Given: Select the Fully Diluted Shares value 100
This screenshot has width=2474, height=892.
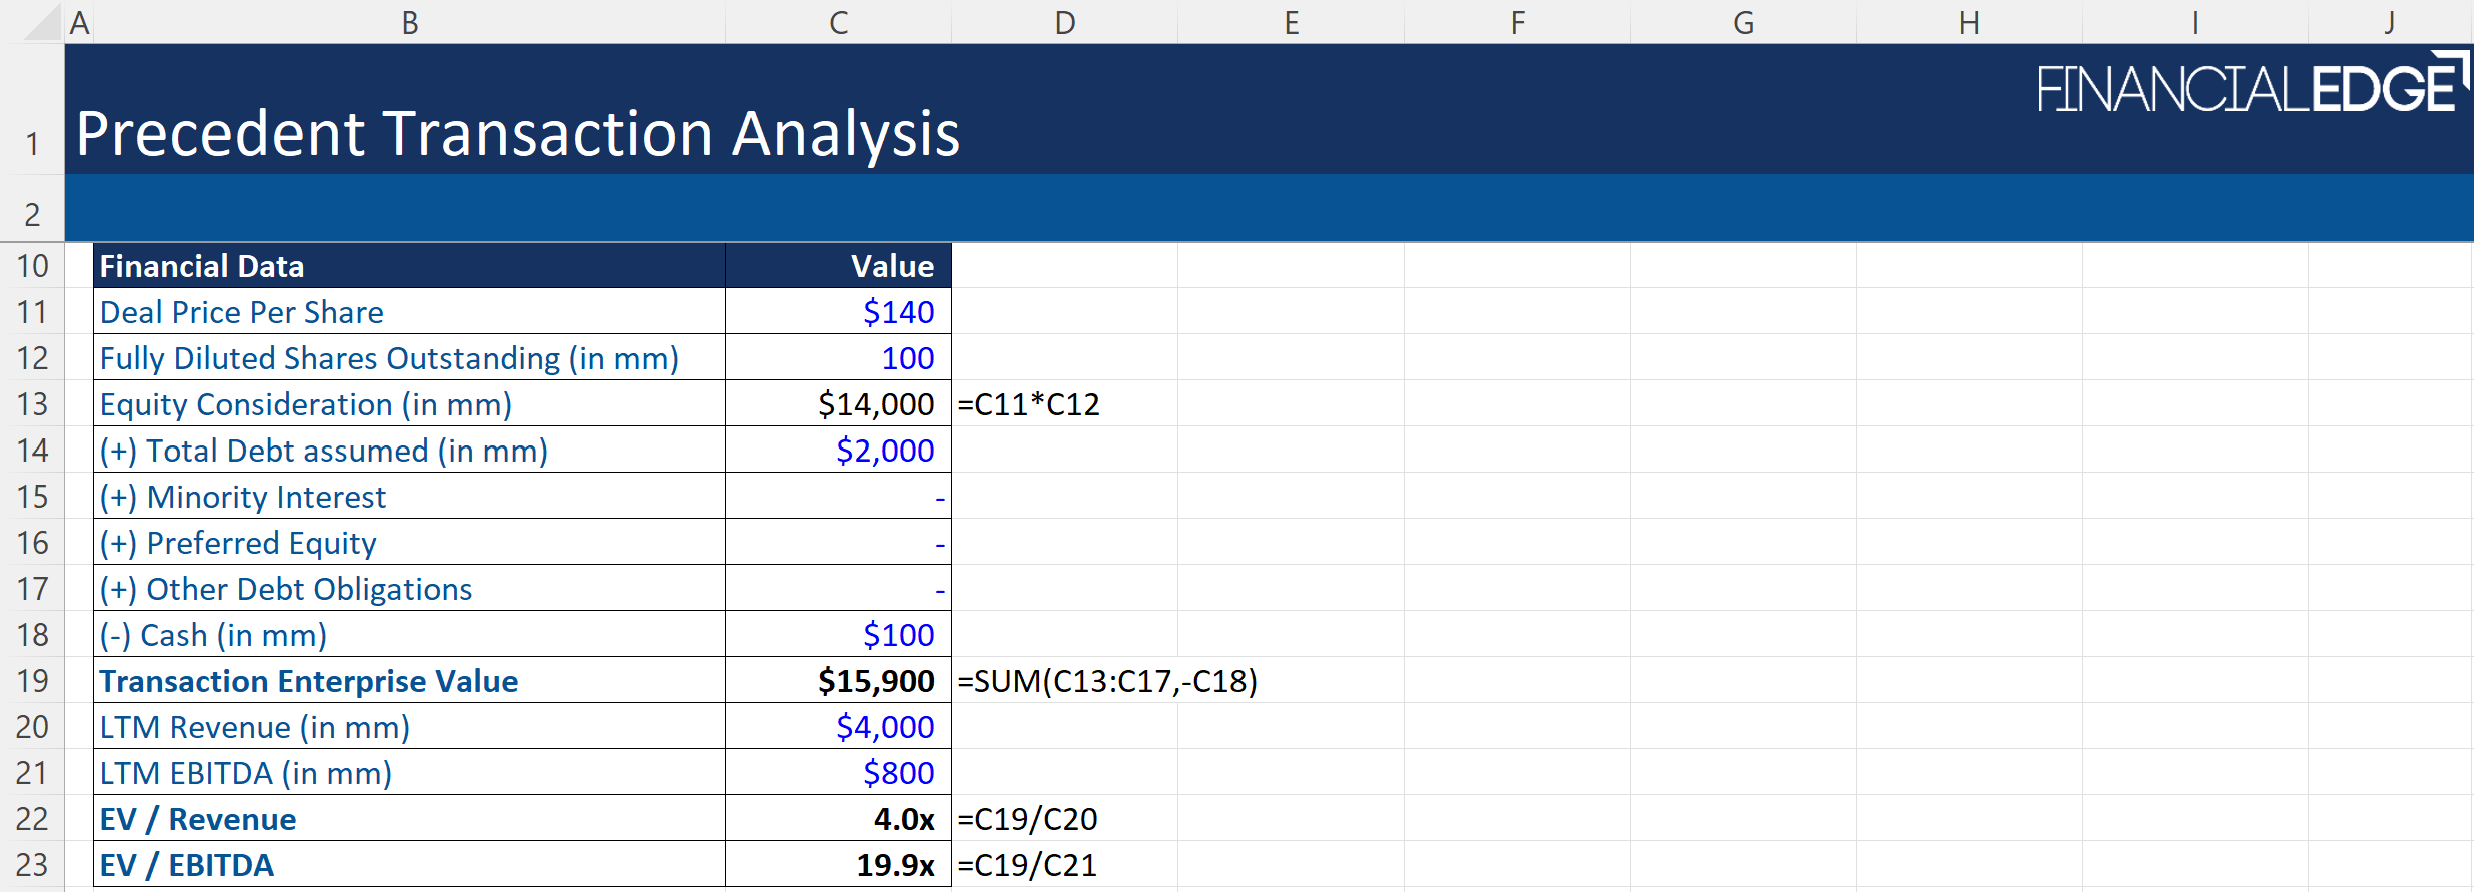Looking at the screenshot, I should (x=906, y=358).
